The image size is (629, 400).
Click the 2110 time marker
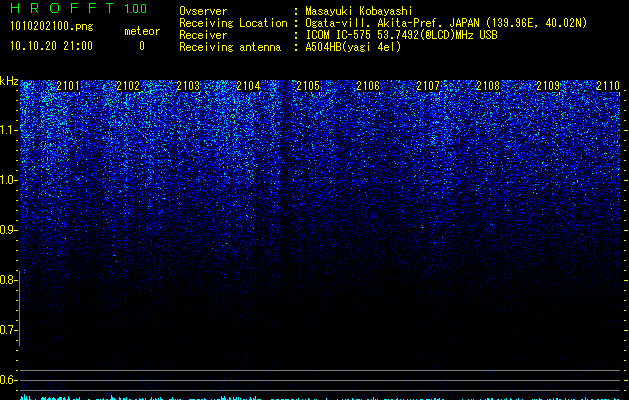coord(608,86)
